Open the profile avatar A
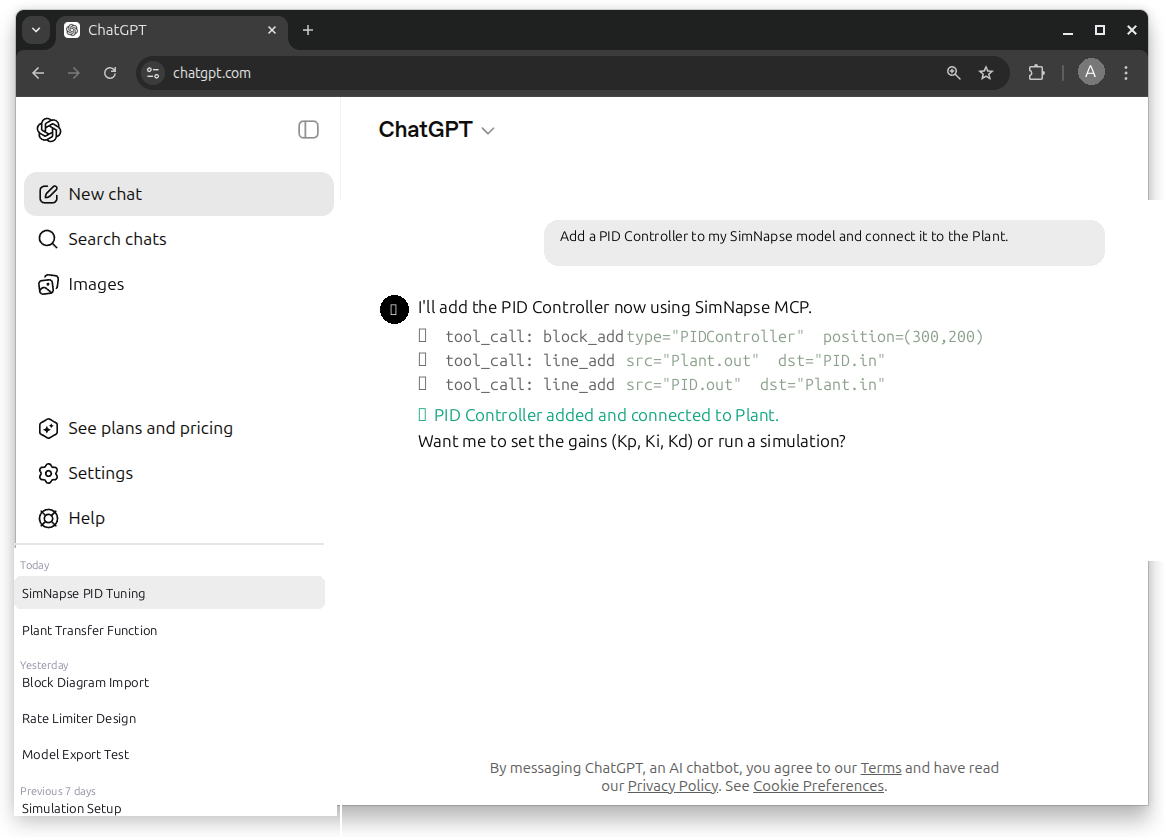1164x837 pixels. pos(1091,72)
